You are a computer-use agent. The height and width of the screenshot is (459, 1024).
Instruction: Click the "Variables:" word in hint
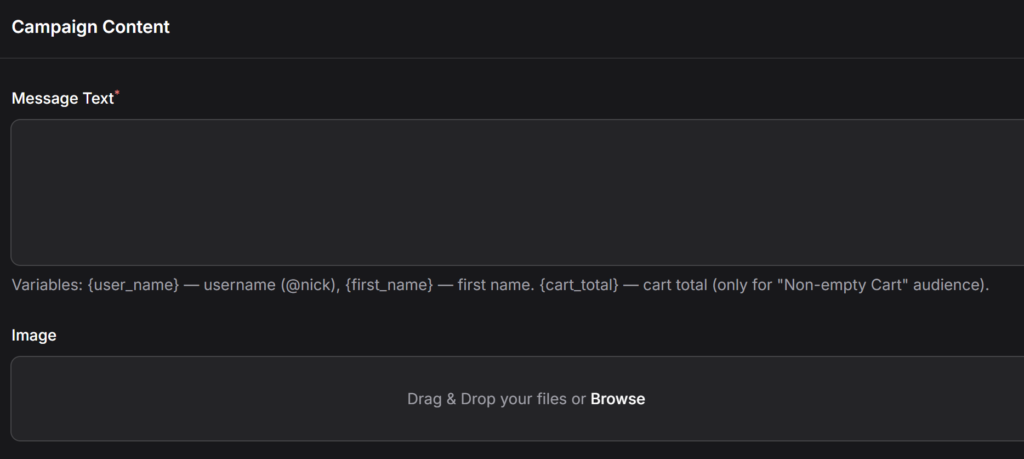(x=47, y=286)
